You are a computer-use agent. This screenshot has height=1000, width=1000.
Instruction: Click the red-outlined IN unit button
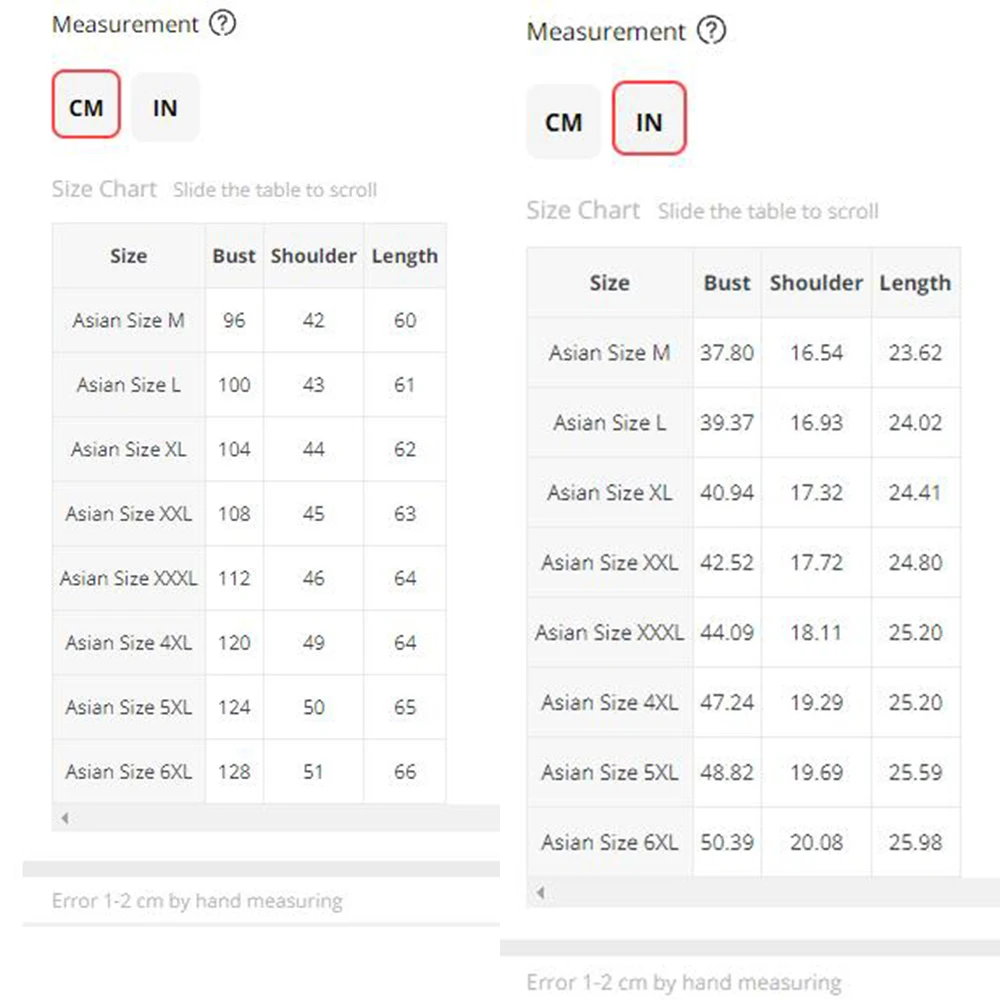(x=649, y=121)
